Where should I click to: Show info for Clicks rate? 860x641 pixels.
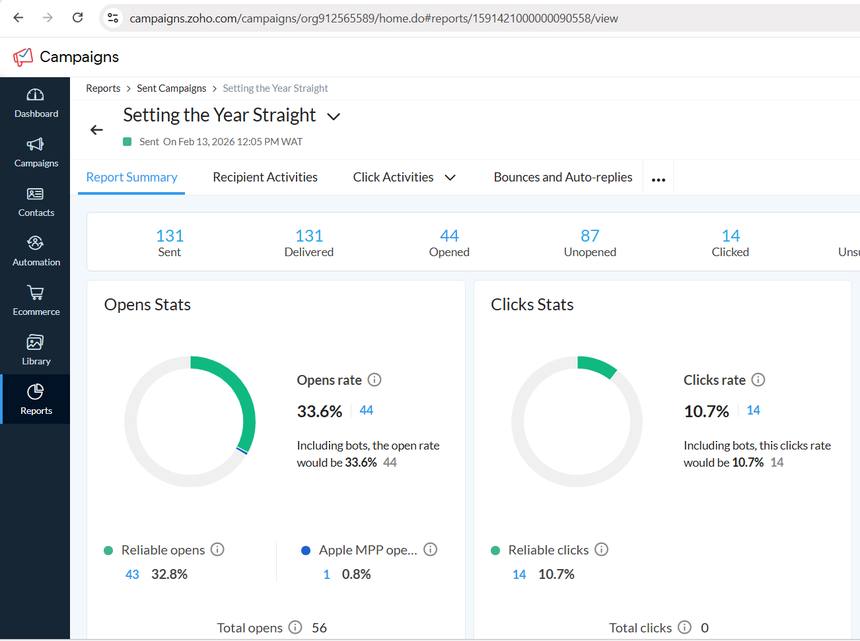tap(758, 380)
